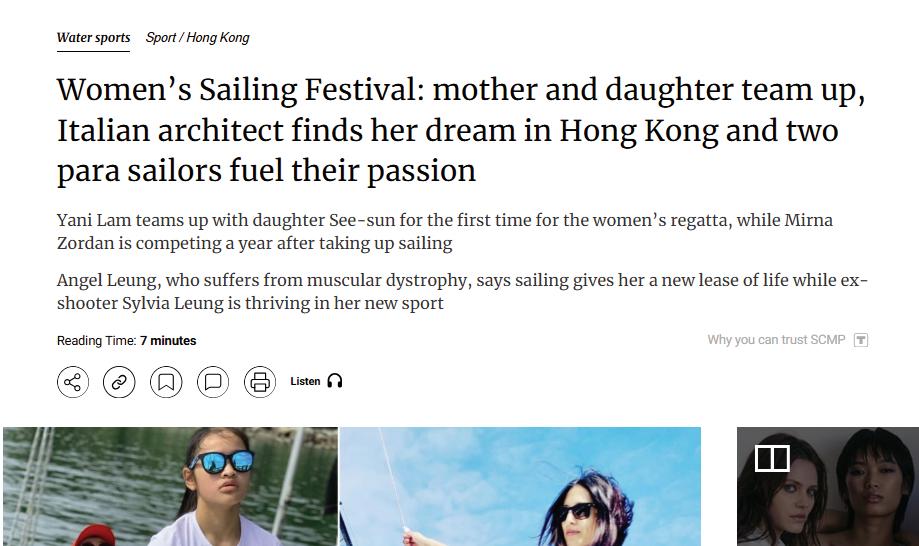Open photo of girl wearing mirrored sunglasses
Image resolution: width=919 pixels, height=546 pixels.
pos(171,486)
